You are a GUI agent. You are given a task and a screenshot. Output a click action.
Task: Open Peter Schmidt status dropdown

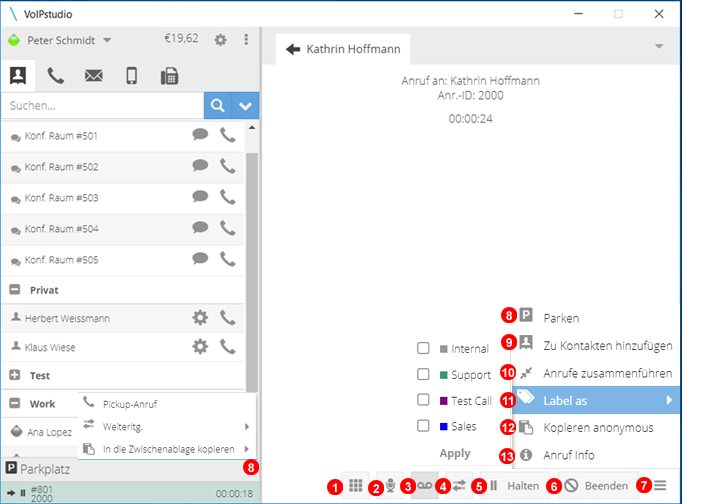click(107, 40)
